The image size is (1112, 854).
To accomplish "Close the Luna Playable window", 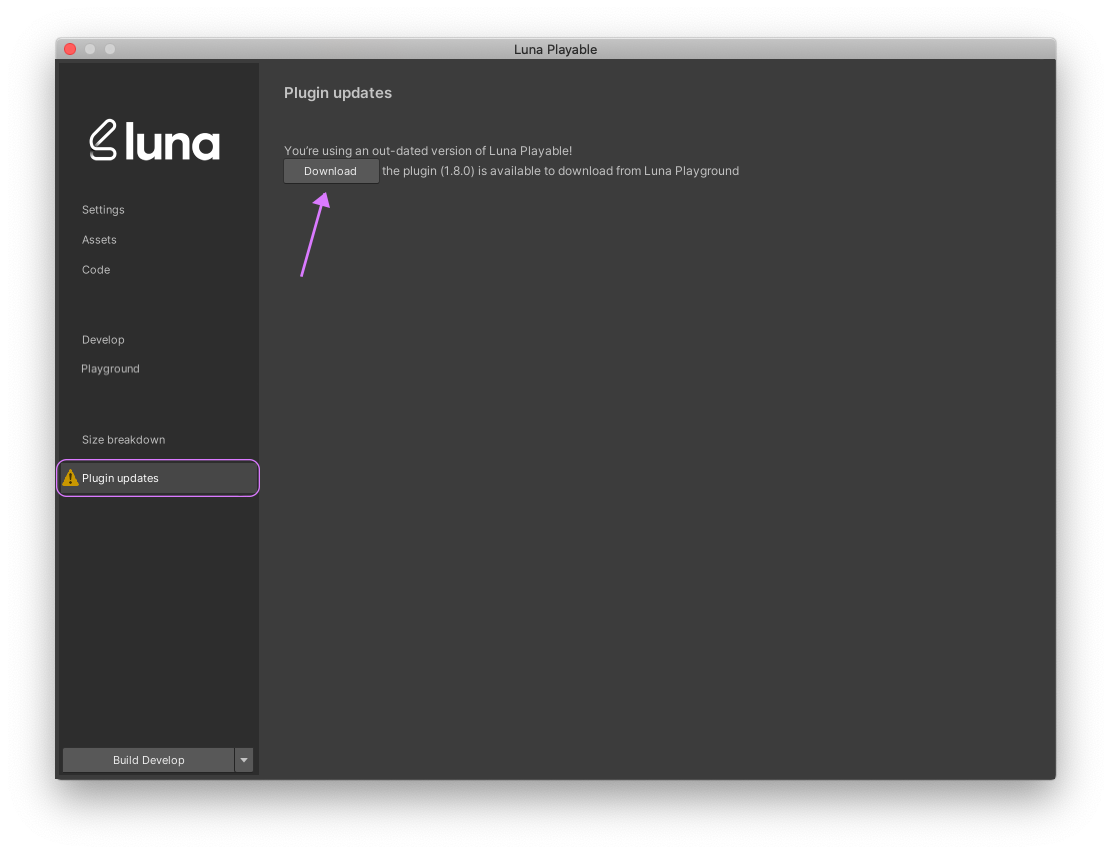I will [70, 49].
